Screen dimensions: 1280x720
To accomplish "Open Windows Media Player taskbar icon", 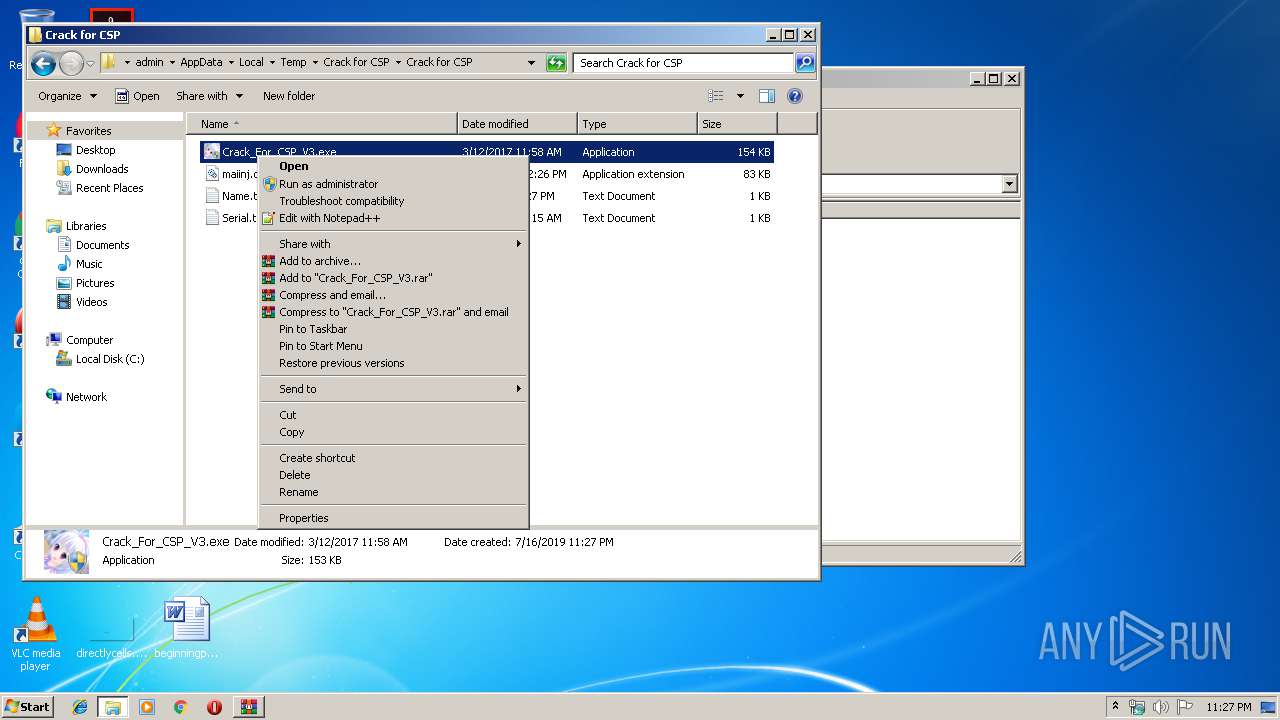I will [147, 707].
